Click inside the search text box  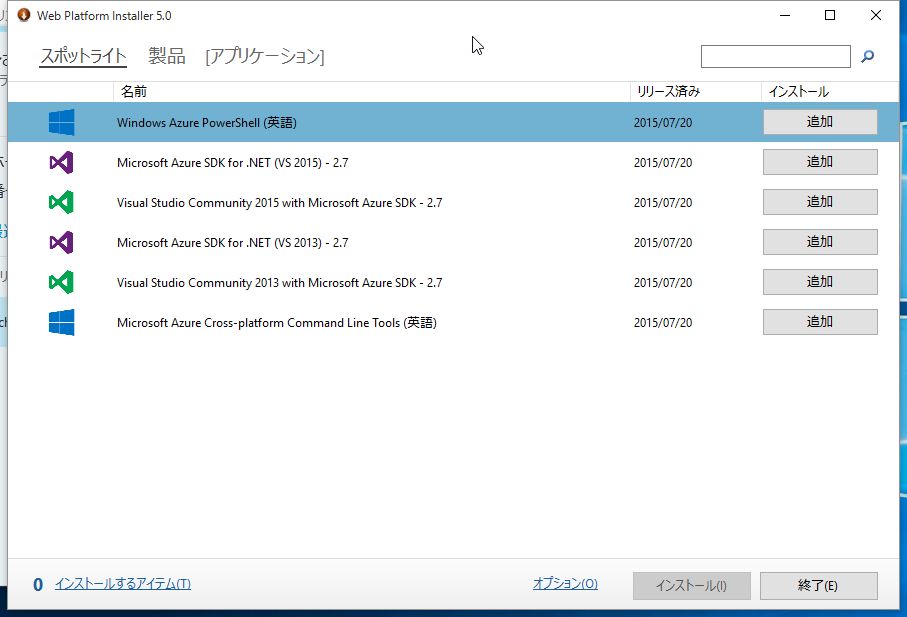click(x=775, y=57)
